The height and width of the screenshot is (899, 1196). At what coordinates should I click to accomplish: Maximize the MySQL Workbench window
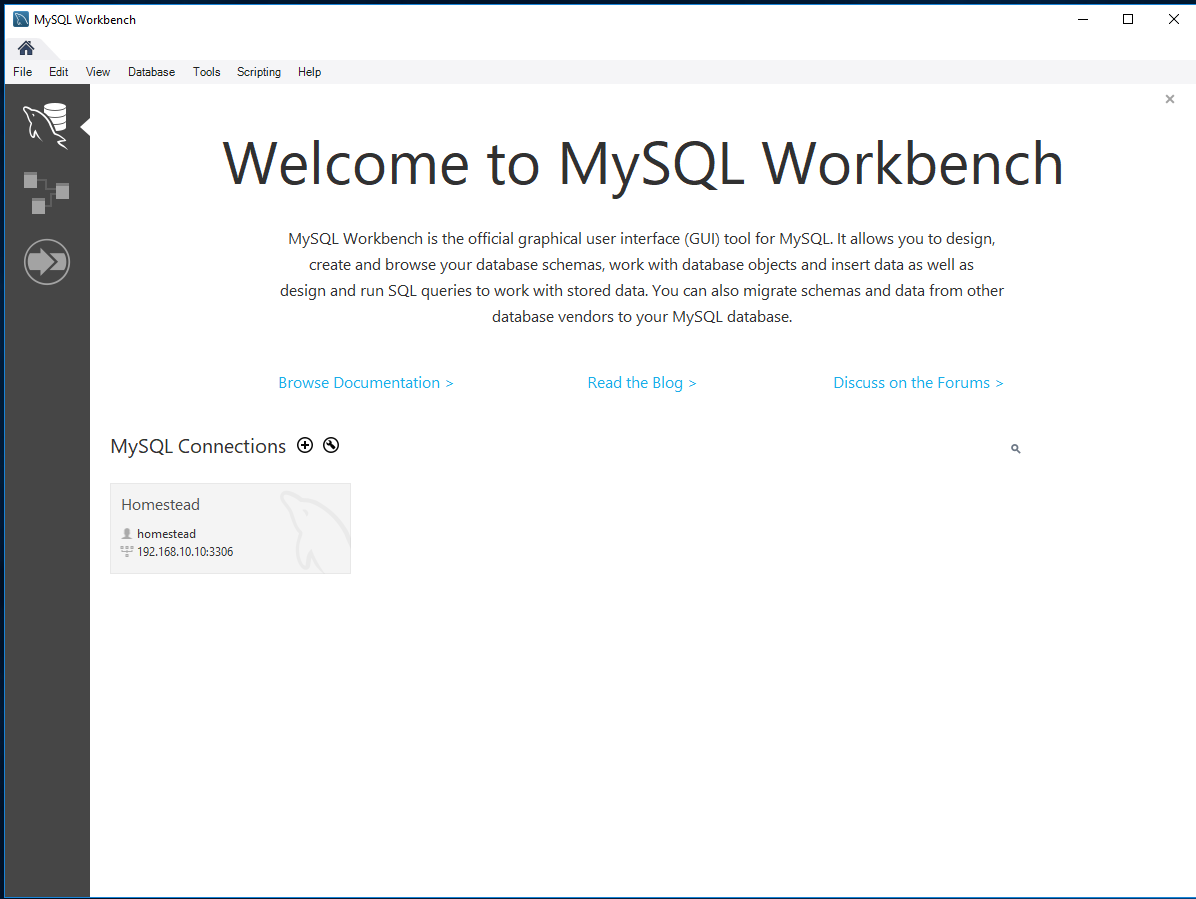click(1128, 19)
